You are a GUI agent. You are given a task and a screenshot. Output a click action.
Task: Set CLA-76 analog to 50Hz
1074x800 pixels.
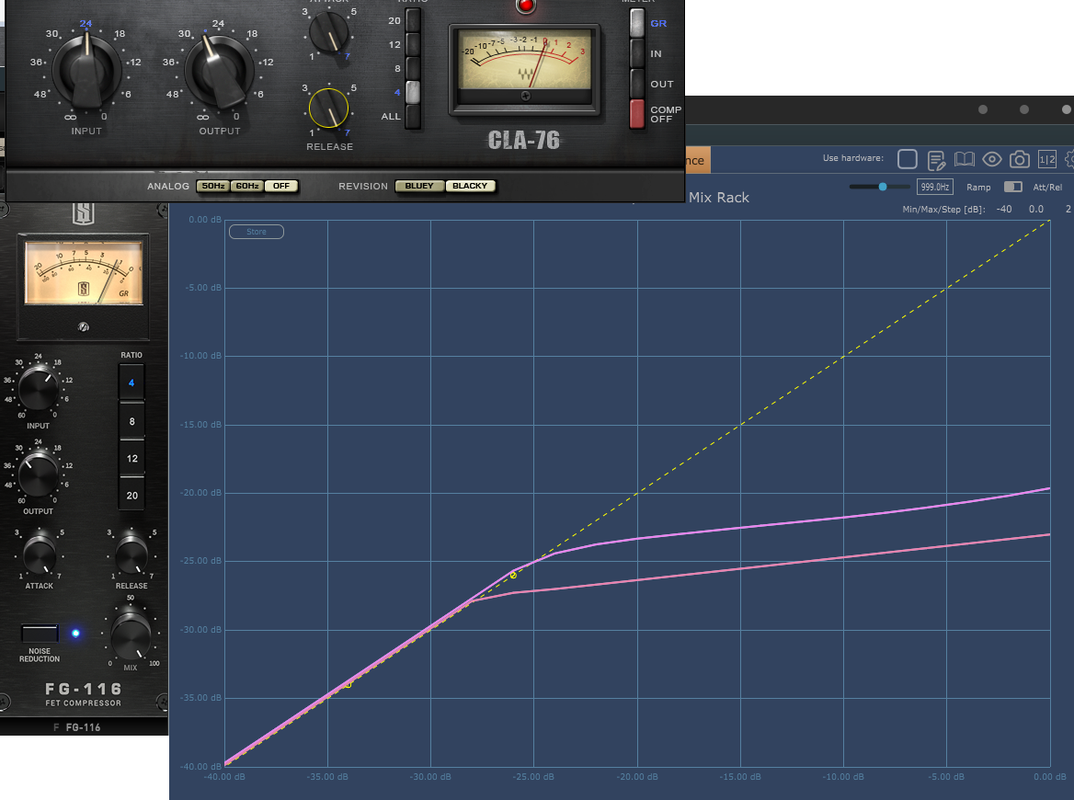coord(213,186)
